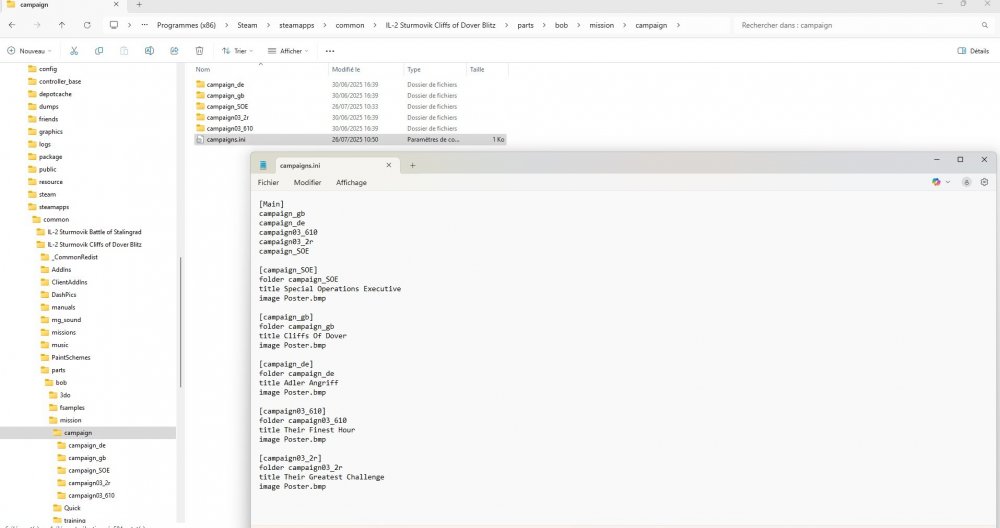
Task: Click the Copy icon in Explorer toolbar
Action: pyautogui.click(x=99, y=50)
